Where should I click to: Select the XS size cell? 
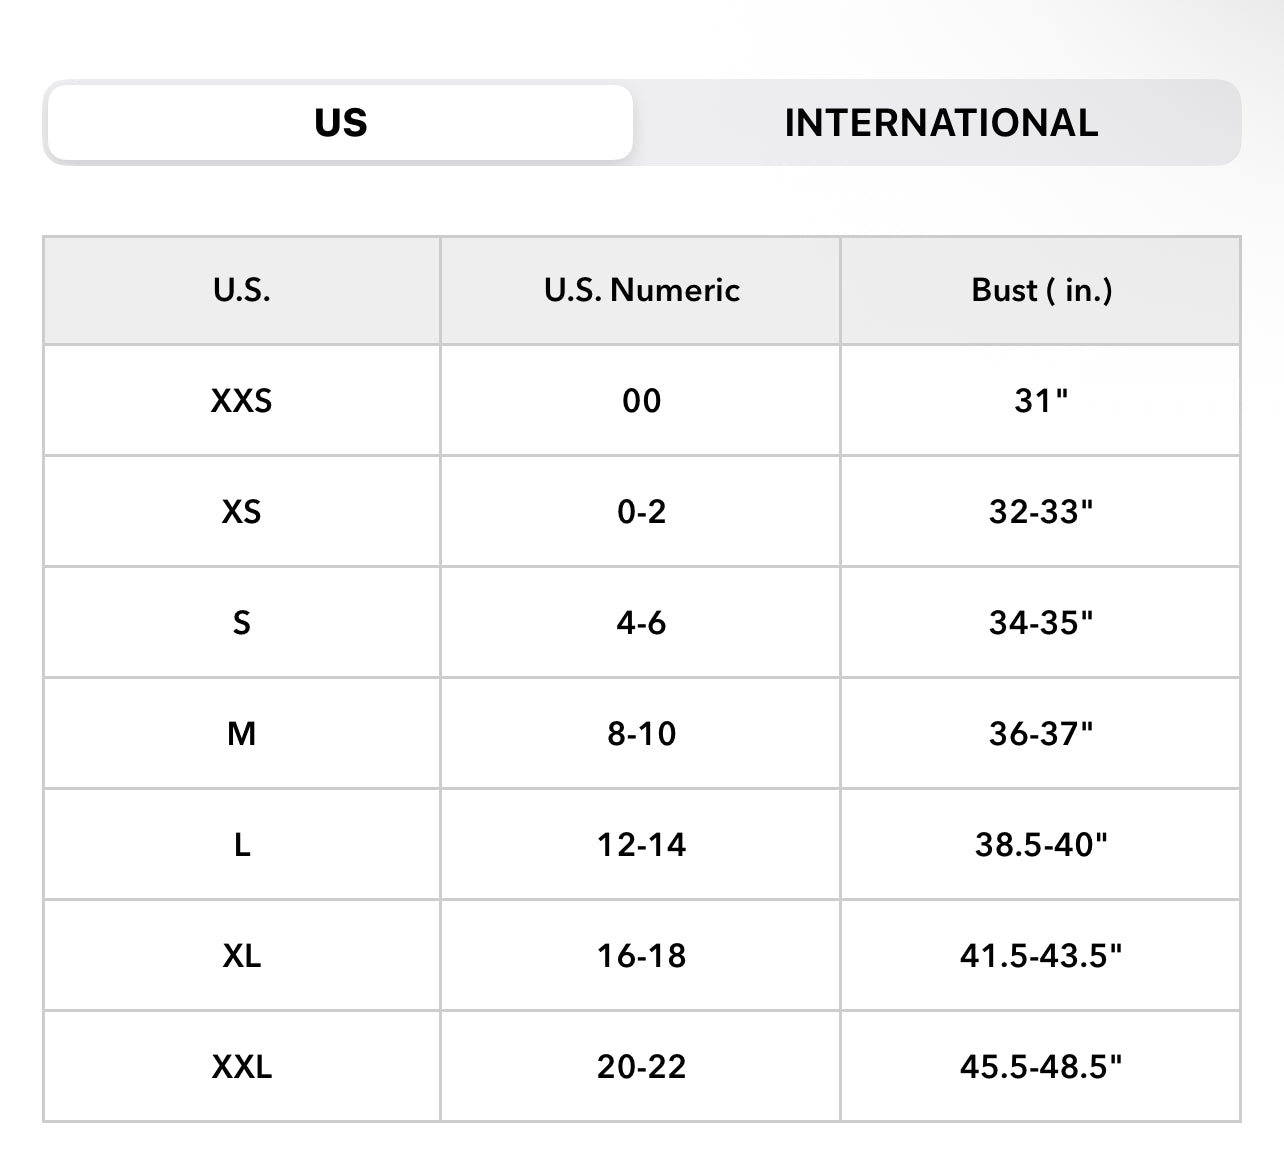point(241,512)
